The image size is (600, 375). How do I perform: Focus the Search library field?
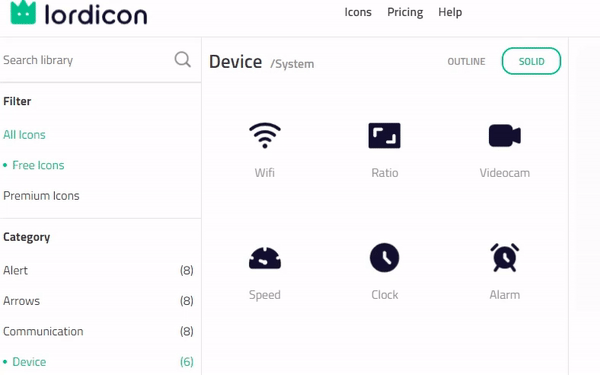tap(86, 60)
